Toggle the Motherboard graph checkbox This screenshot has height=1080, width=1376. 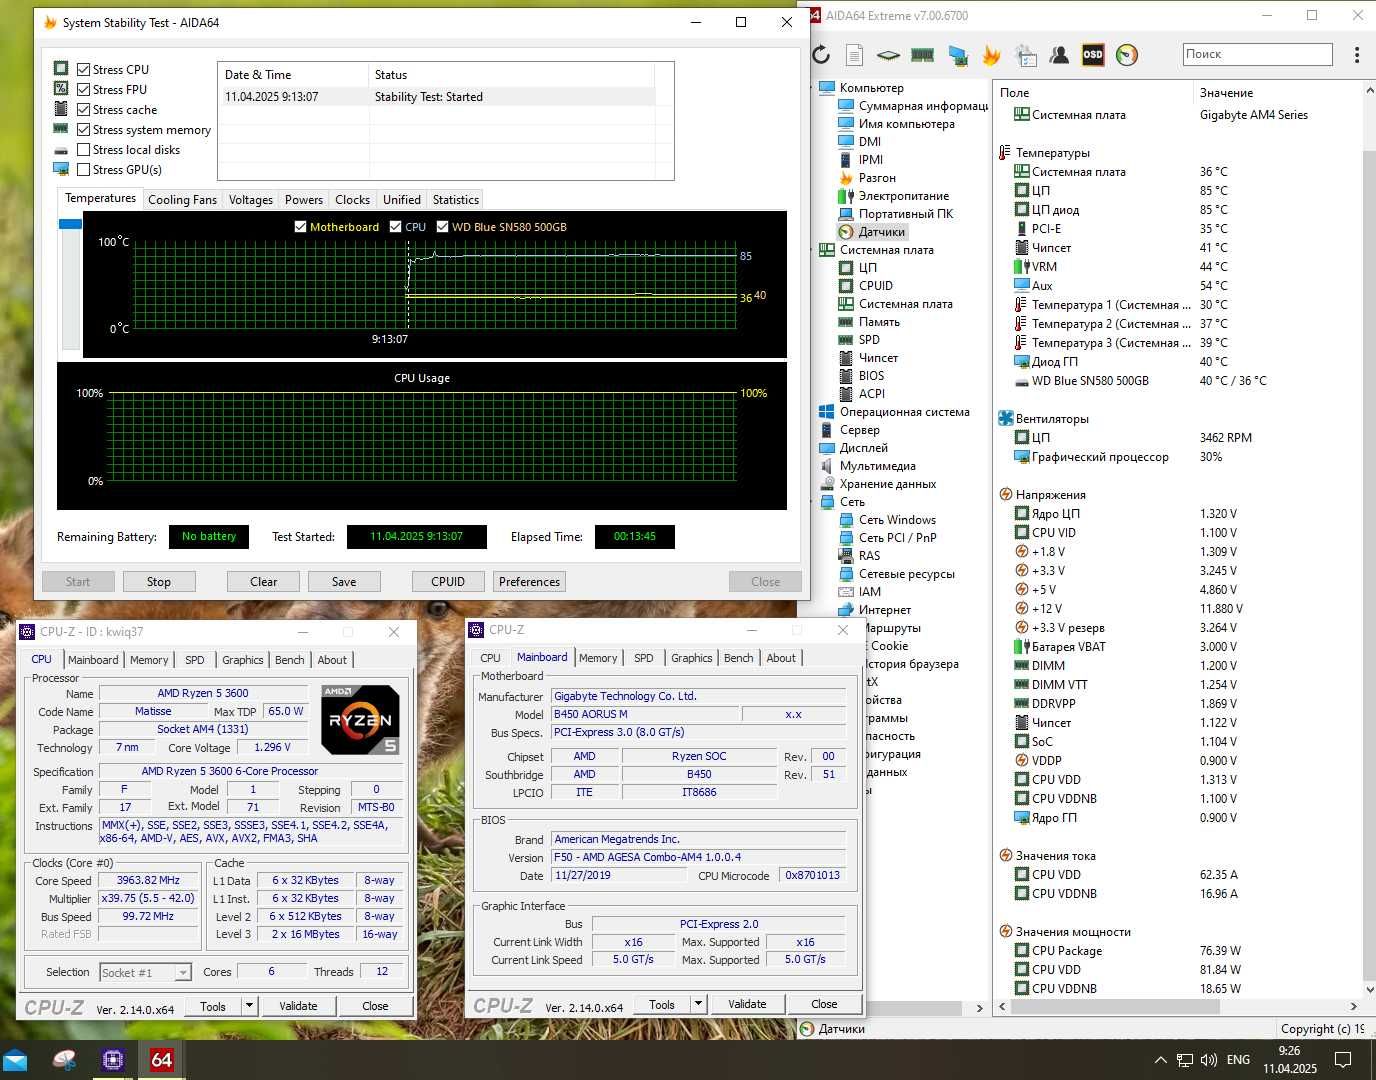click(x=300, y=227)
